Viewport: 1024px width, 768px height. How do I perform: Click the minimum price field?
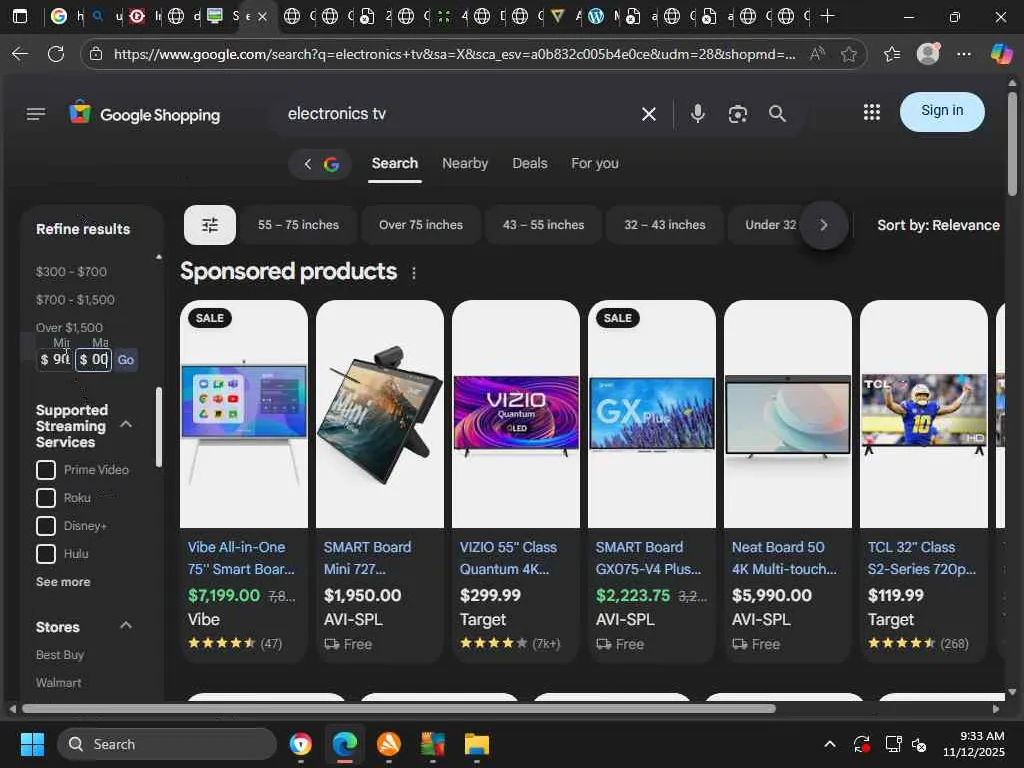pos(55,360)
